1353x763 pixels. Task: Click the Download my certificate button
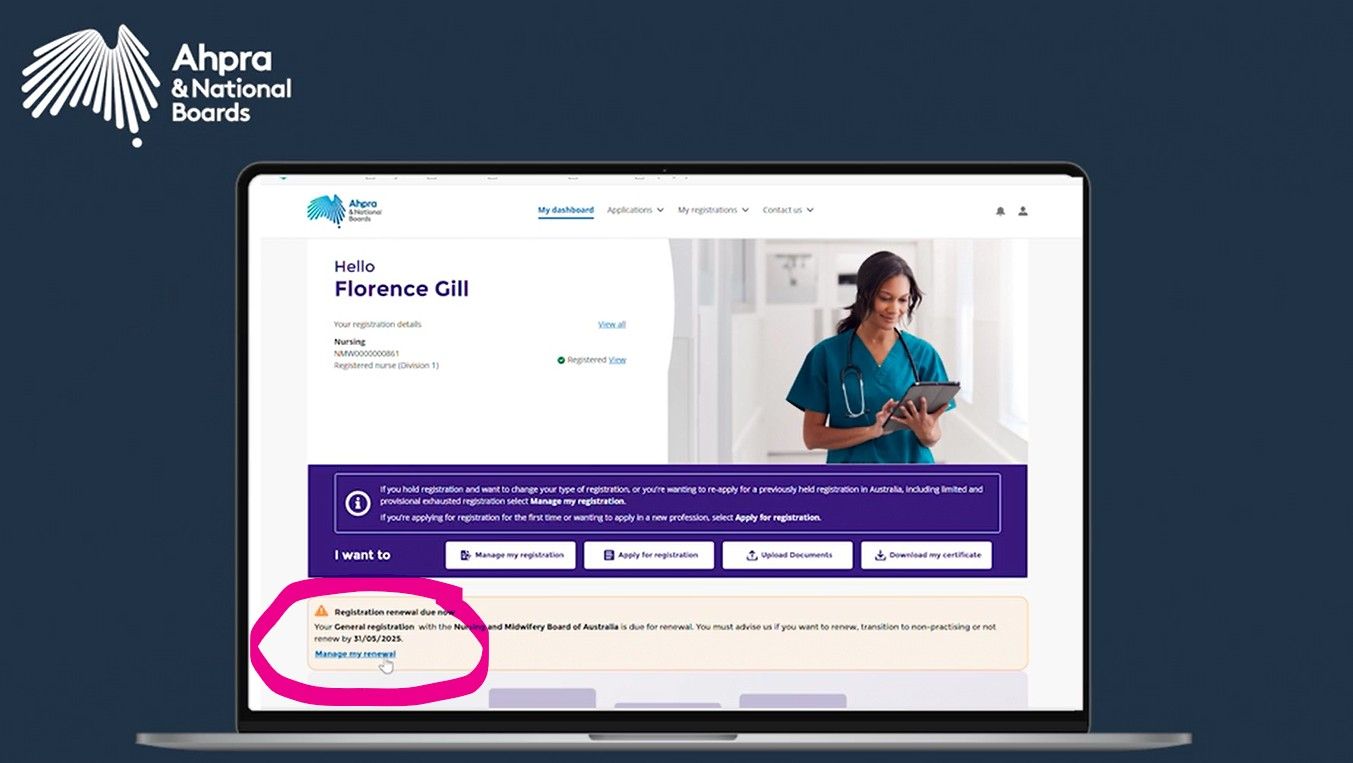[926, 555]
